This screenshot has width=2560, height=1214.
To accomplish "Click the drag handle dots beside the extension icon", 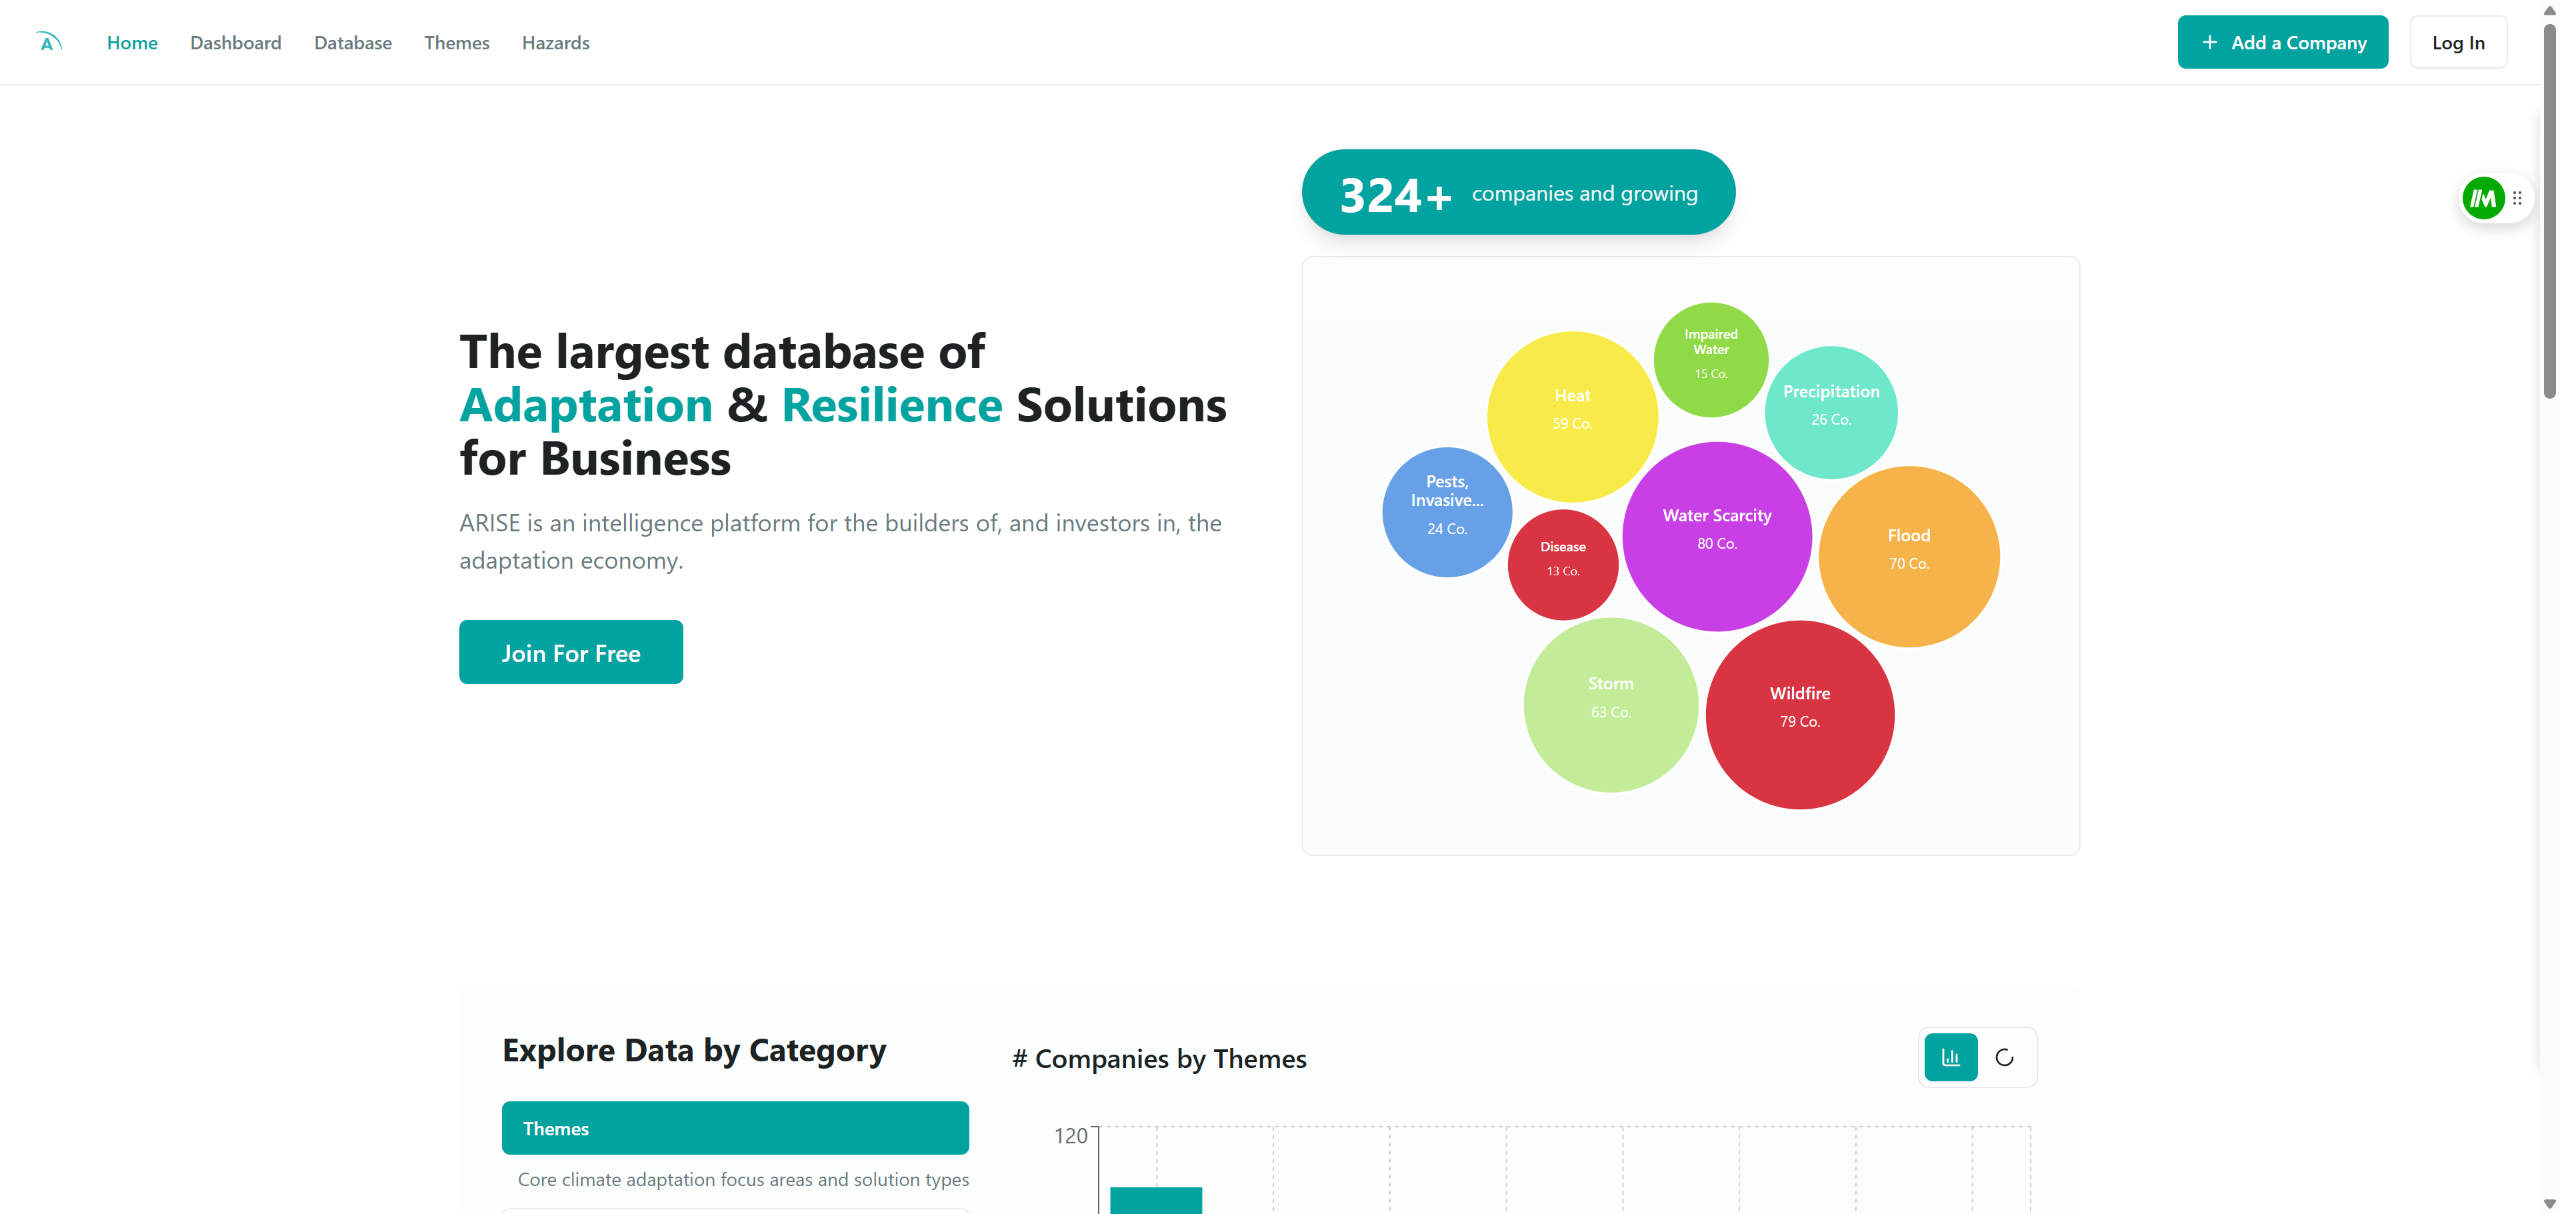I will pos(2517,198).
